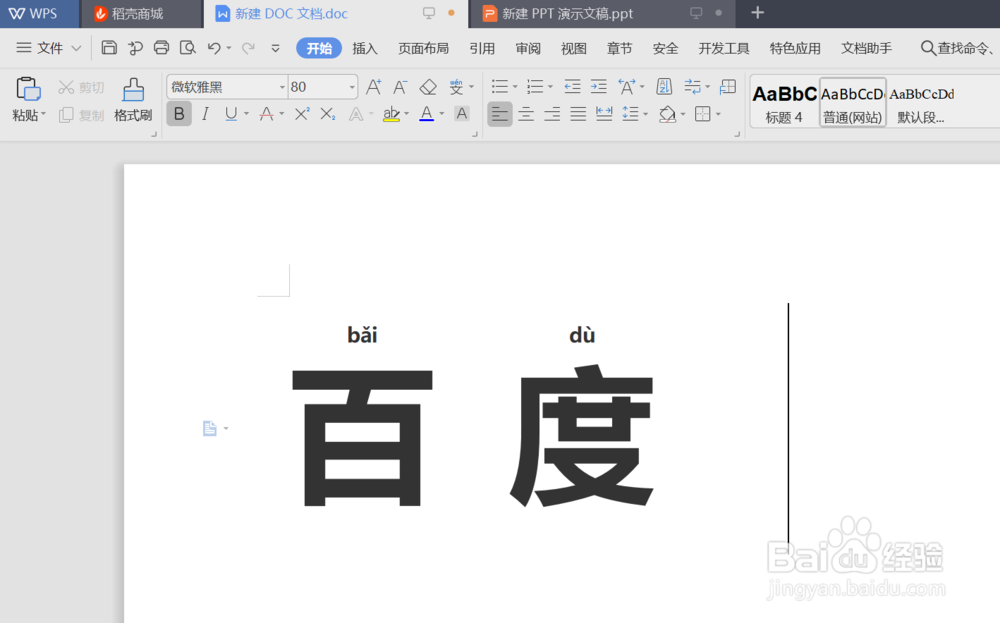Click the character 度 in document
This screenshot has height=623, width=1000.
pos(582,436)
